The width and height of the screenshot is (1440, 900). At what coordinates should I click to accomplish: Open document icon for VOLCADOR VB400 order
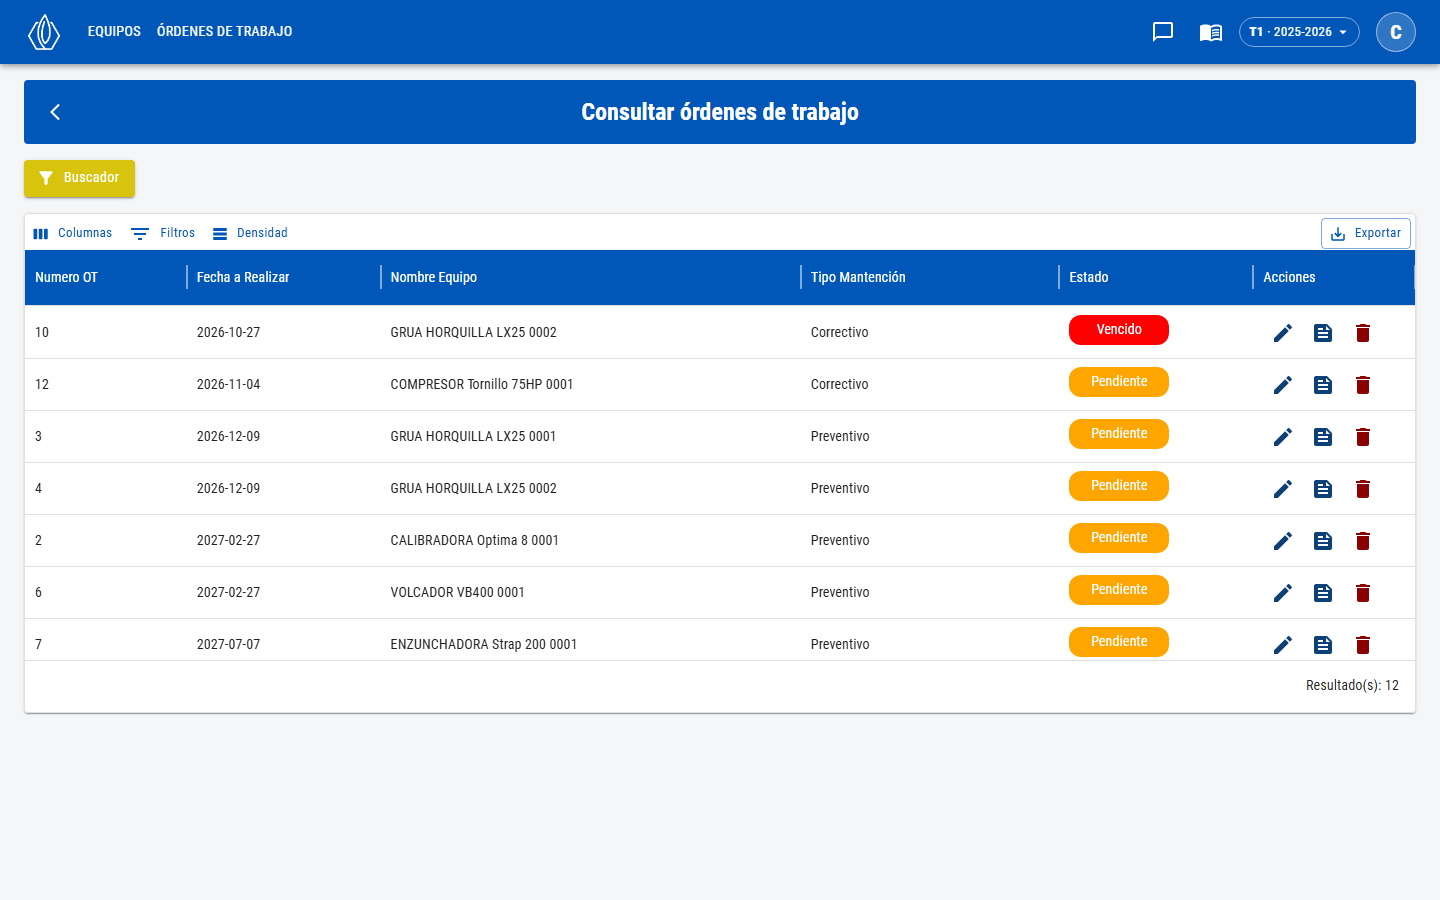1323,593
